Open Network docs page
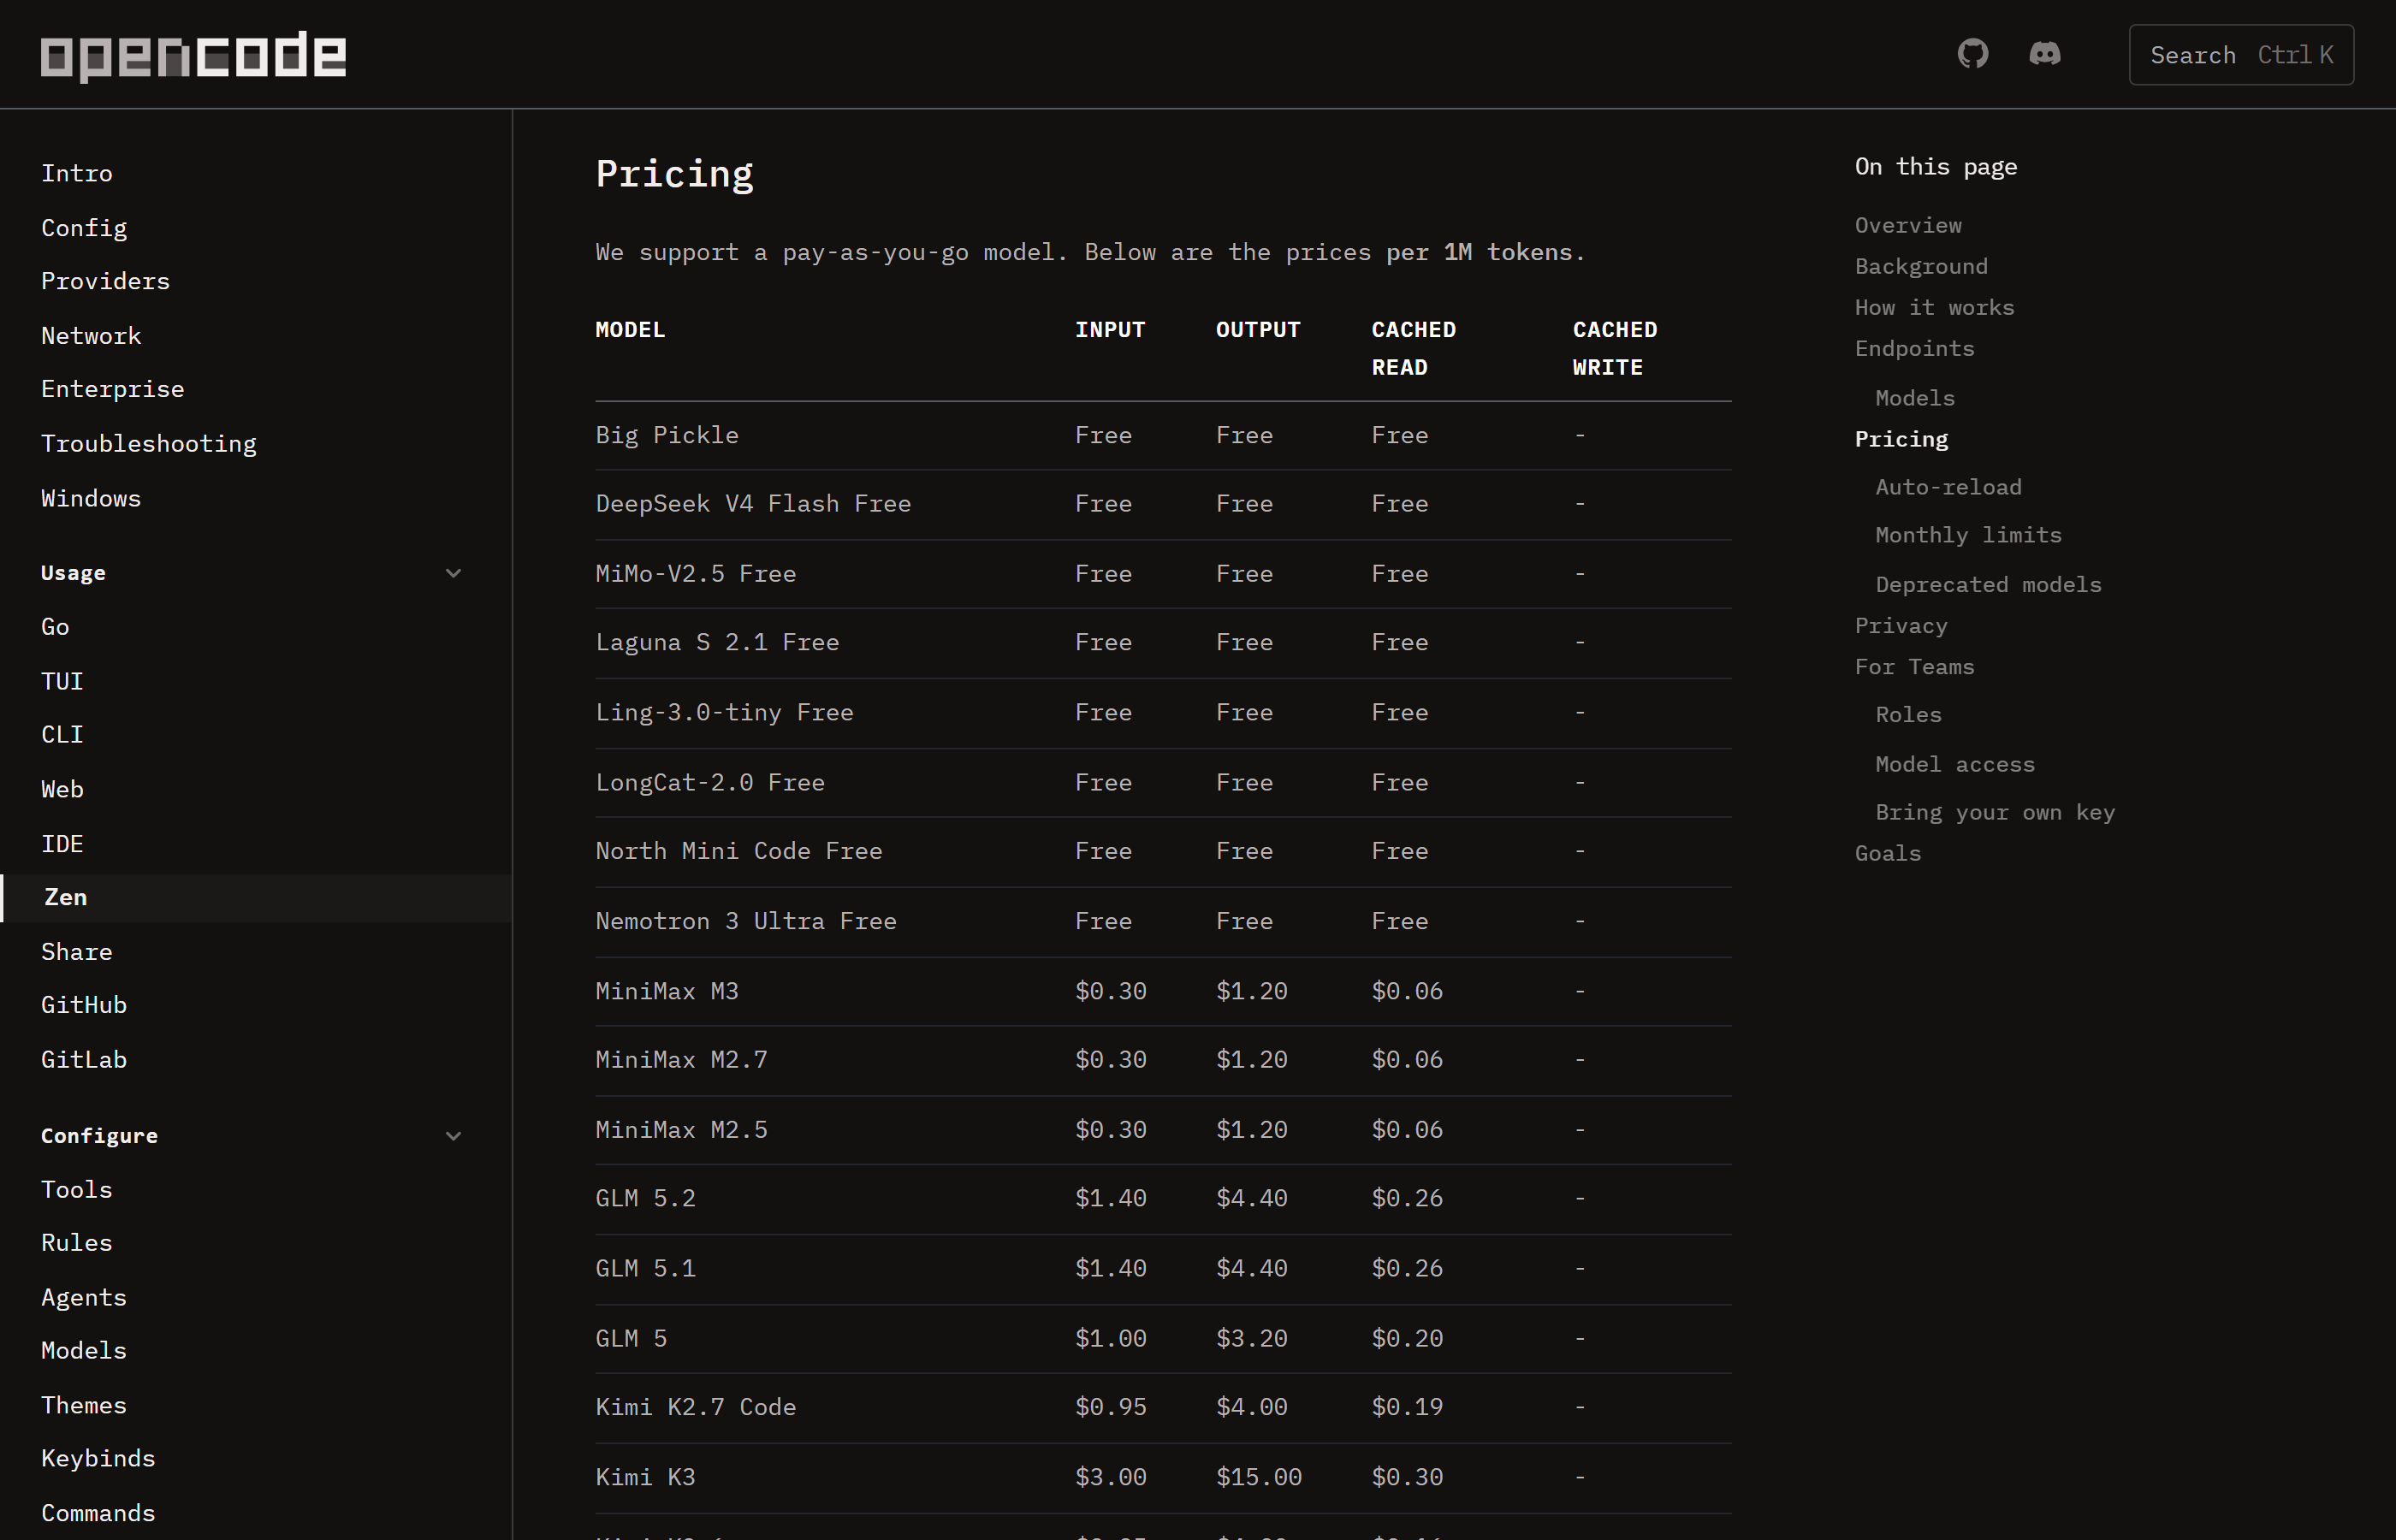Viewport: 2396px width, 1540px height. (x=91, y=336)
